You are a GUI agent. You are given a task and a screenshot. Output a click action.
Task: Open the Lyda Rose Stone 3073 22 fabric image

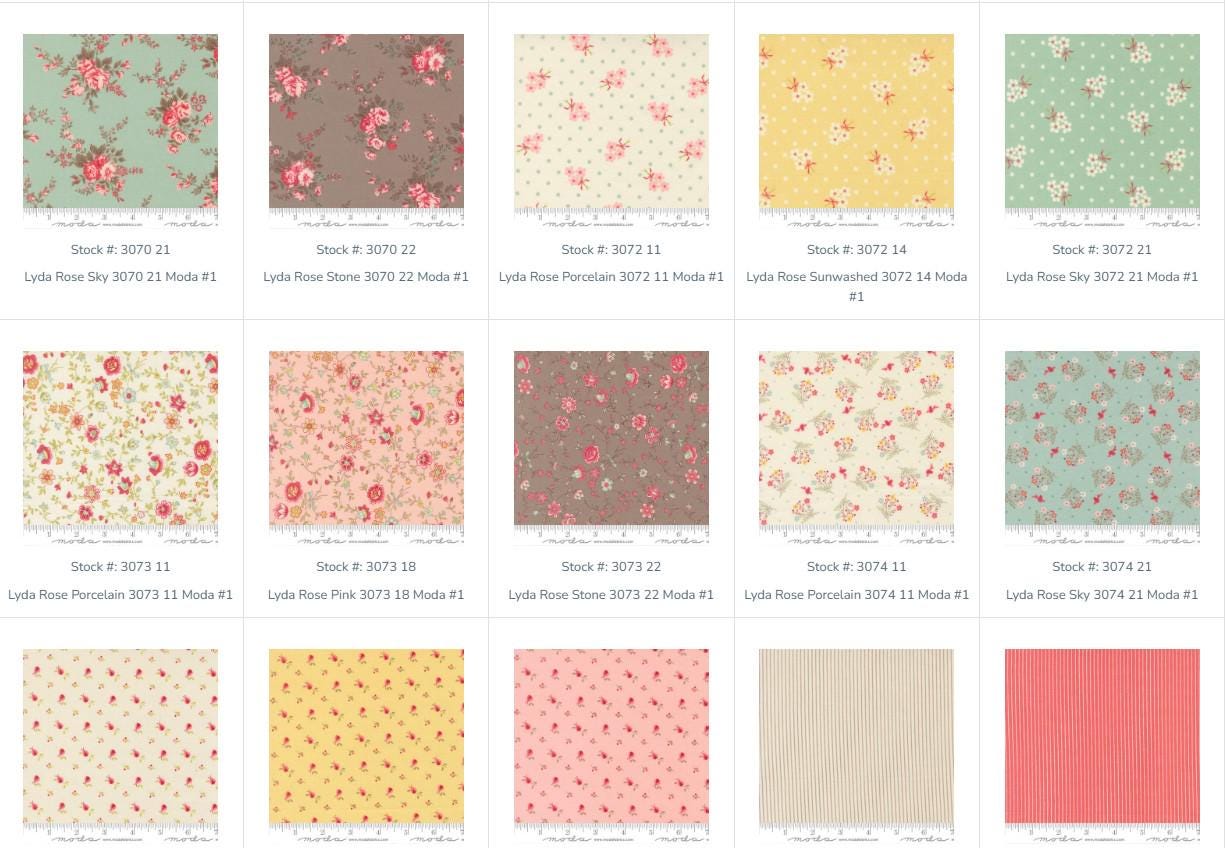[611, 448]
